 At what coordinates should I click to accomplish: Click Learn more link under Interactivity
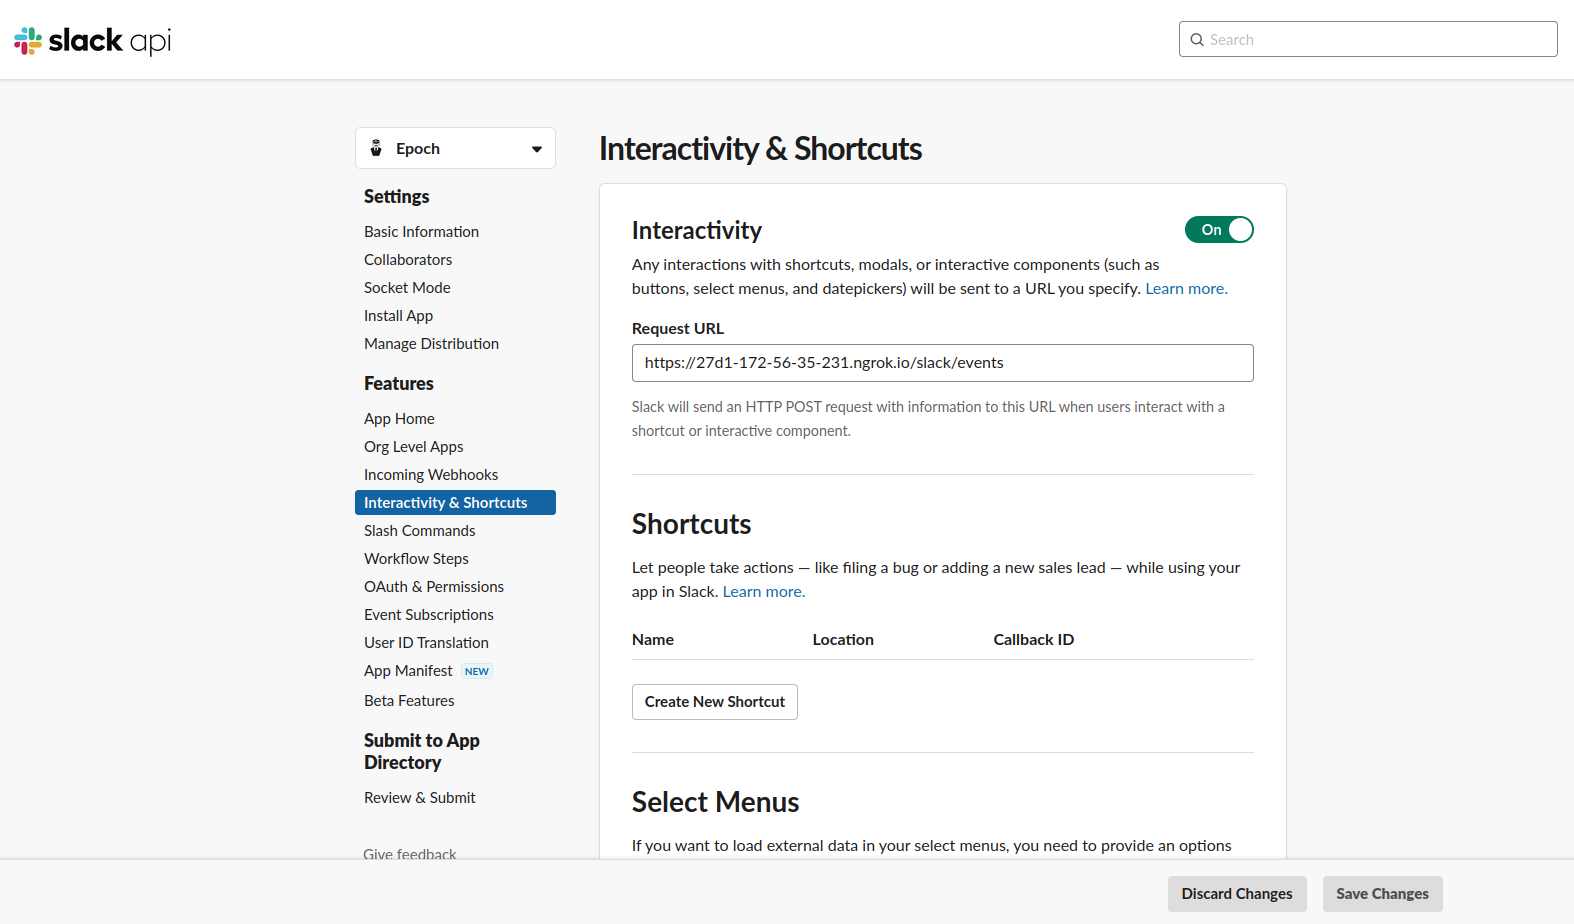click(x=1186, y=289)
